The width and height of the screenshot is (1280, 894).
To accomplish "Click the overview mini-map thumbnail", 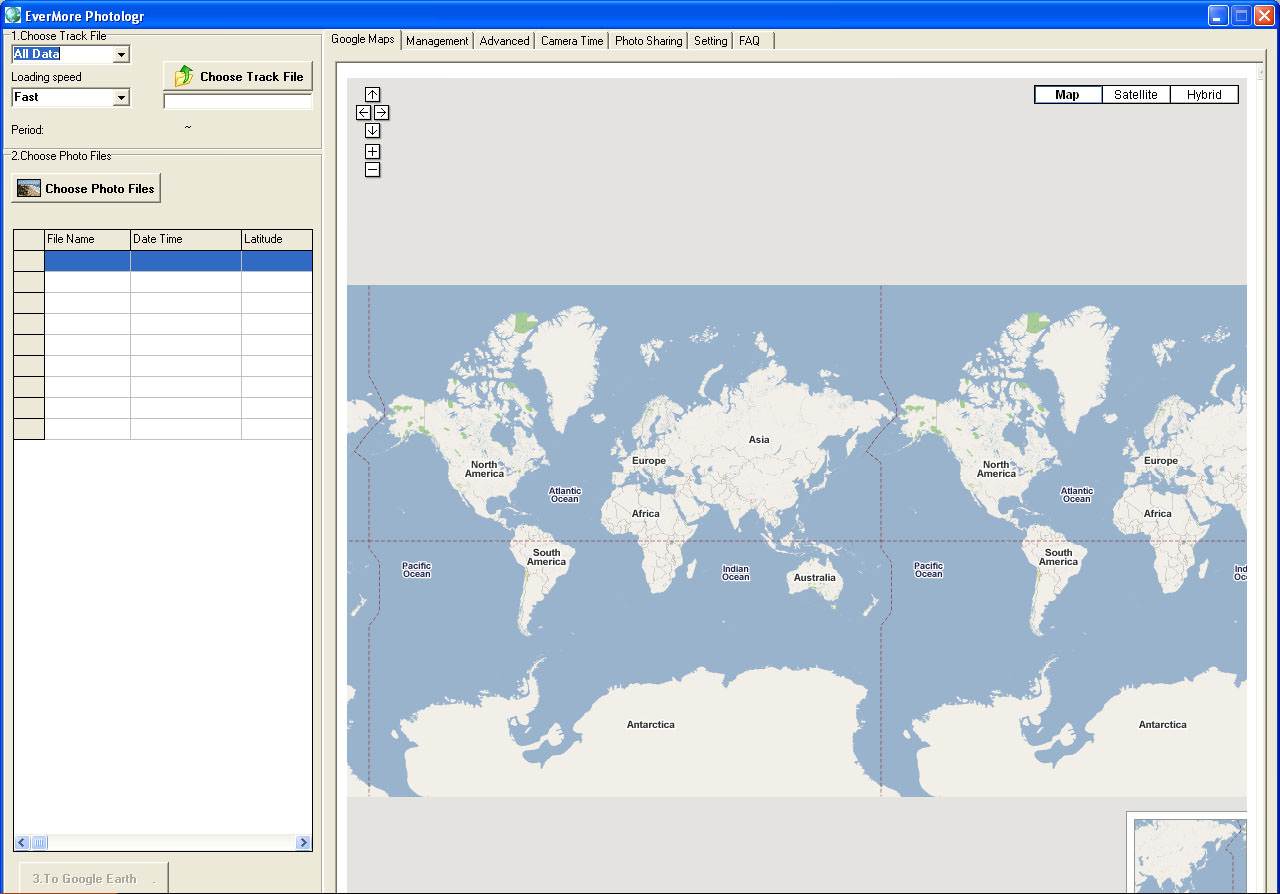I will click(1188, 855).
